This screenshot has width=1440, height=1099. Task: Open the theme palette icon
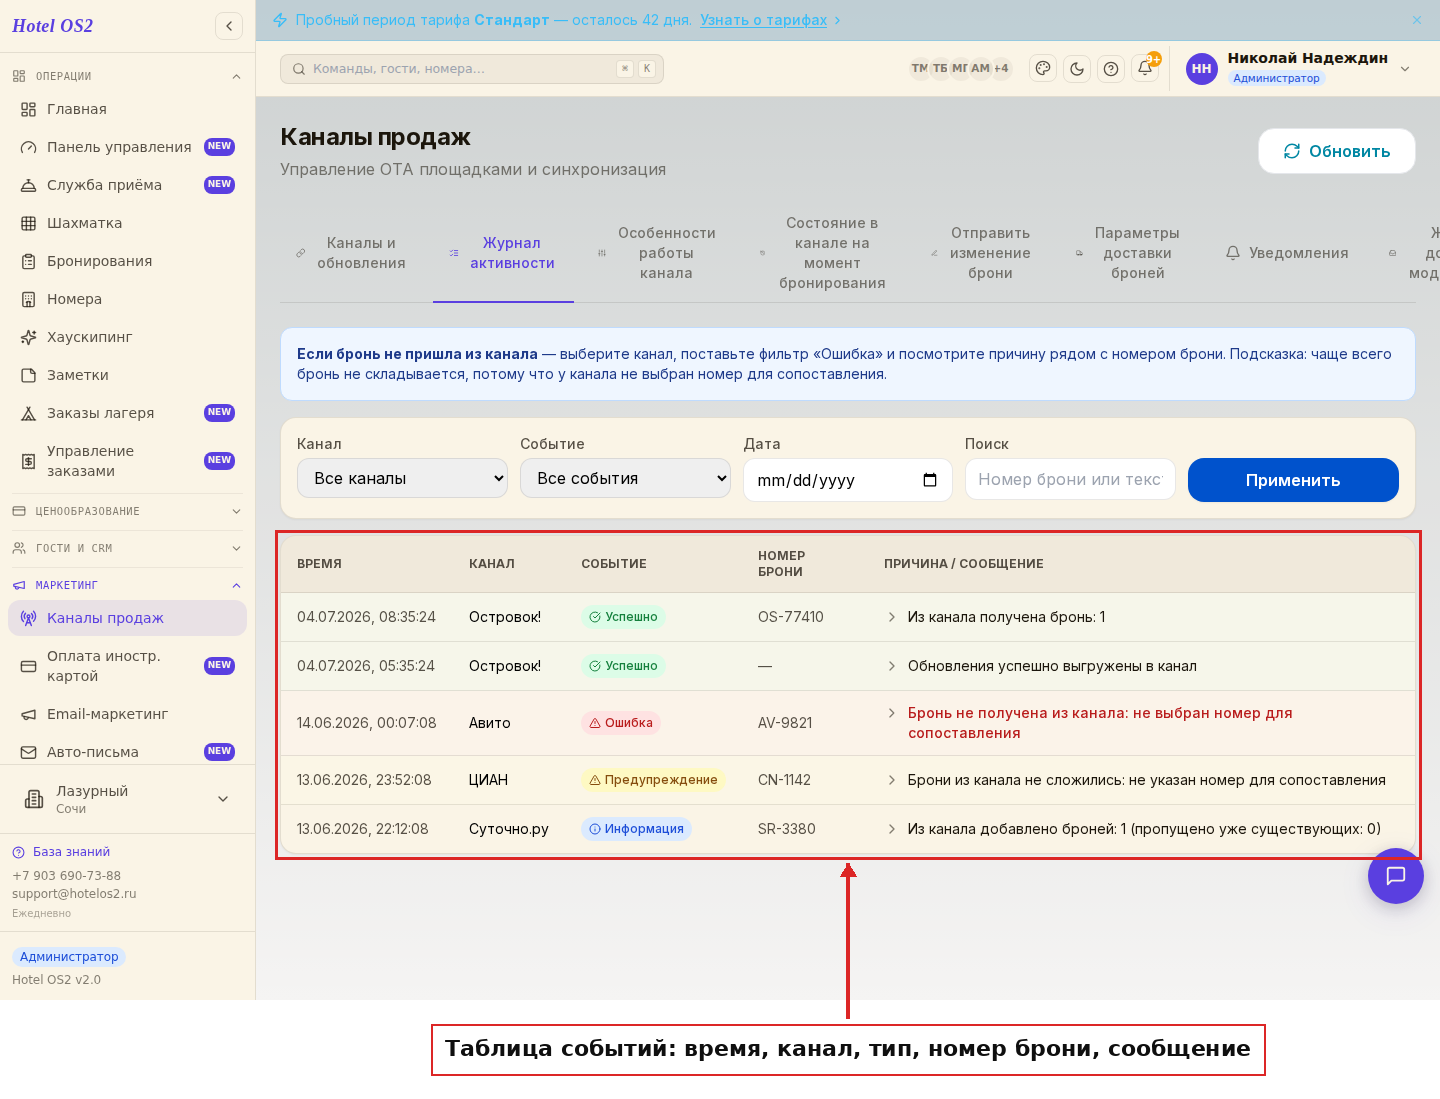click(x=1043, y=68)
